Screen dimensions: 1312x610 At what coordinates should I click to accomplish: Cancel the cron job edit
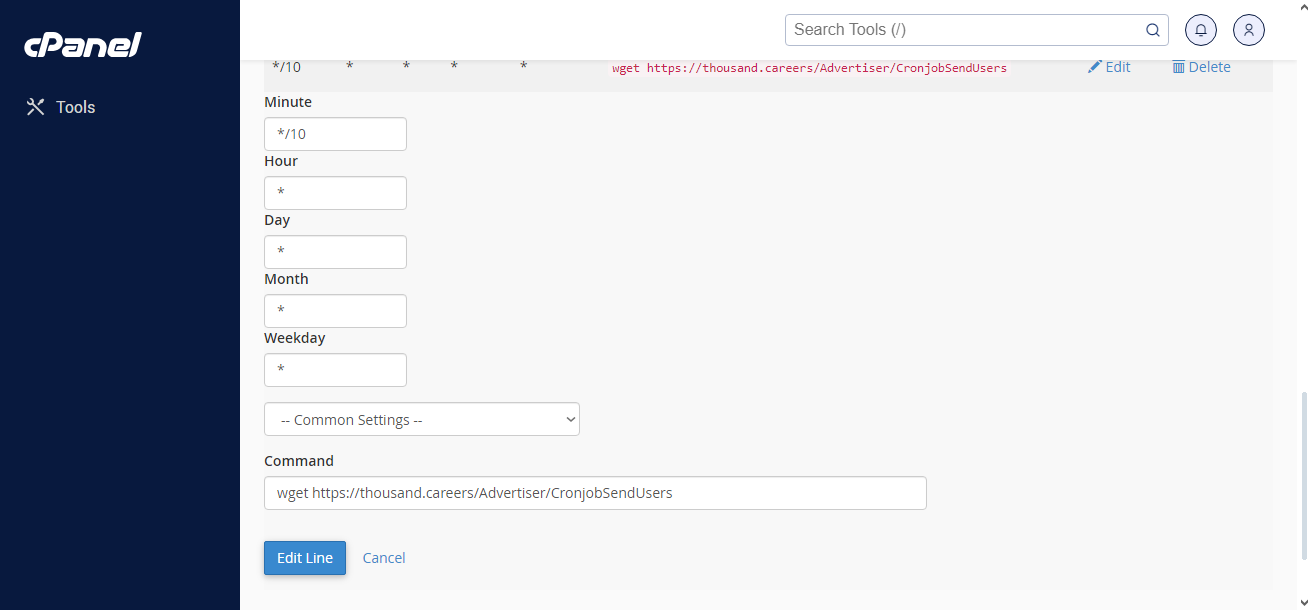pos(384,558)
